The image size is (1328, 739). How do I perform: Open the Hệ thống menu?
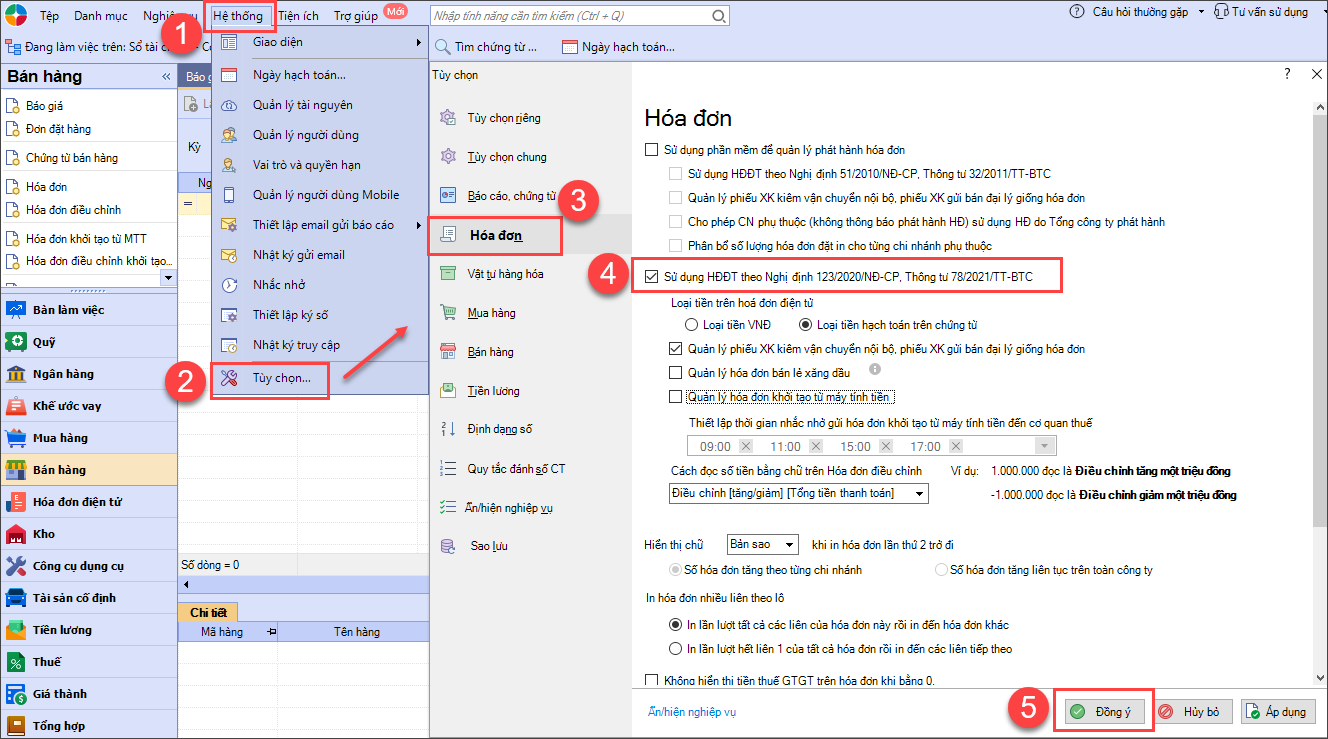(238, 16)
